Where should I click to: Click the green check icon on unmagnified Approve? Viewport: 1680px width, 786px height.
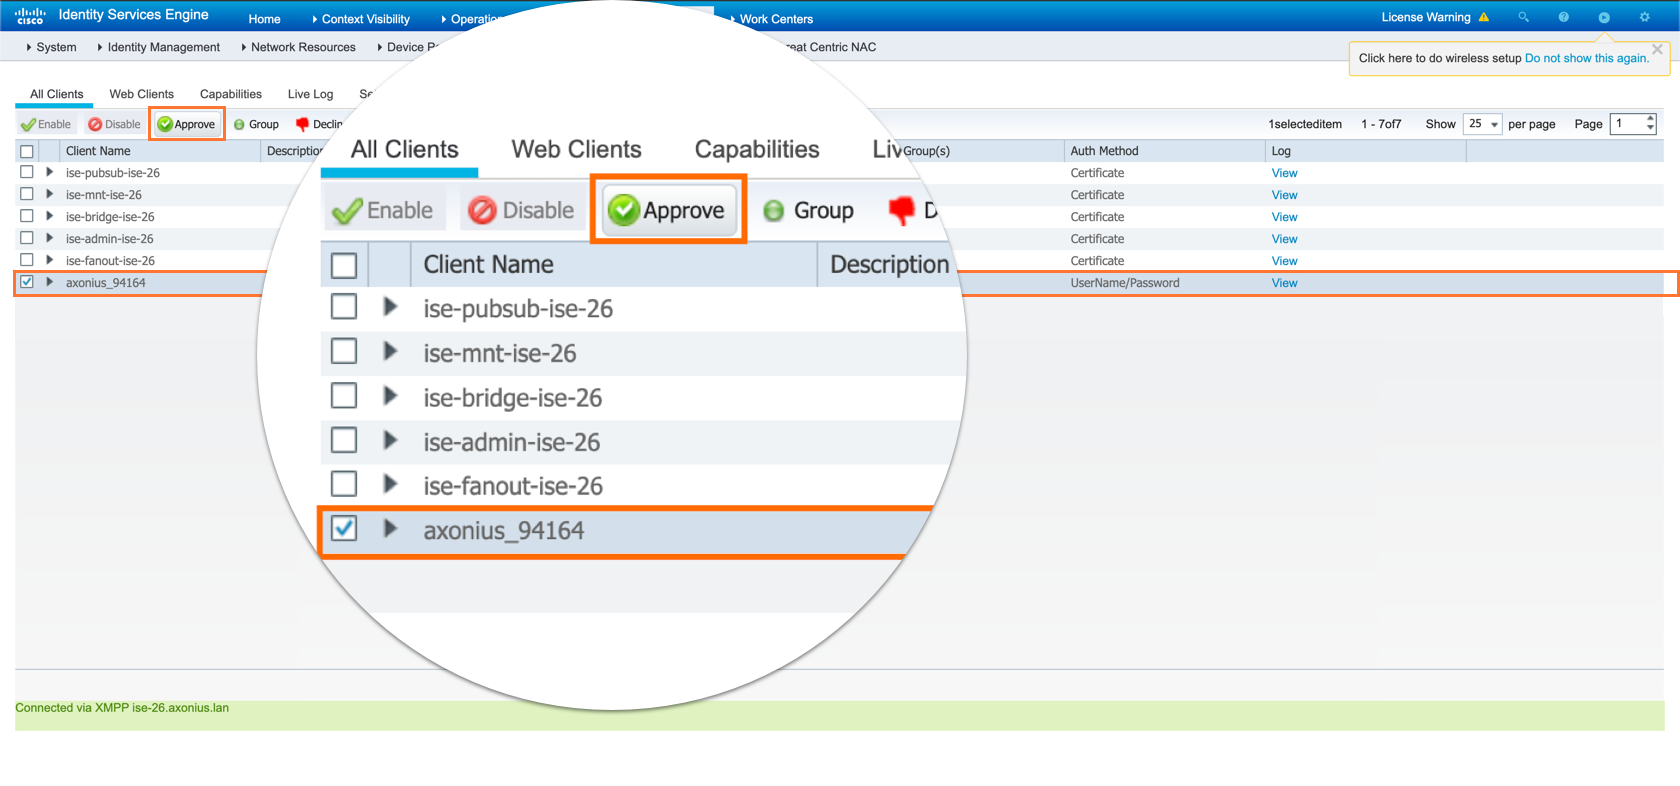pyautogui.click(x=165, y=124)
